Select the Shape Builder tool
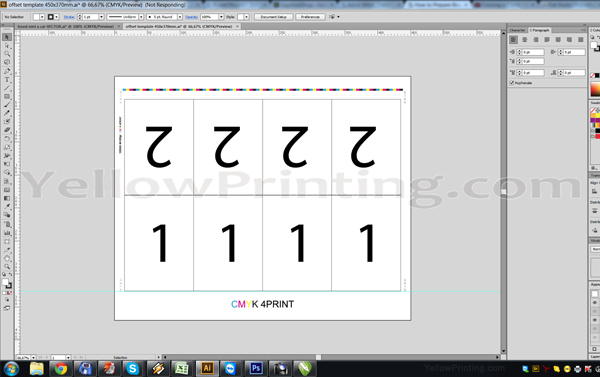600x377 pixels. point(7,173)
